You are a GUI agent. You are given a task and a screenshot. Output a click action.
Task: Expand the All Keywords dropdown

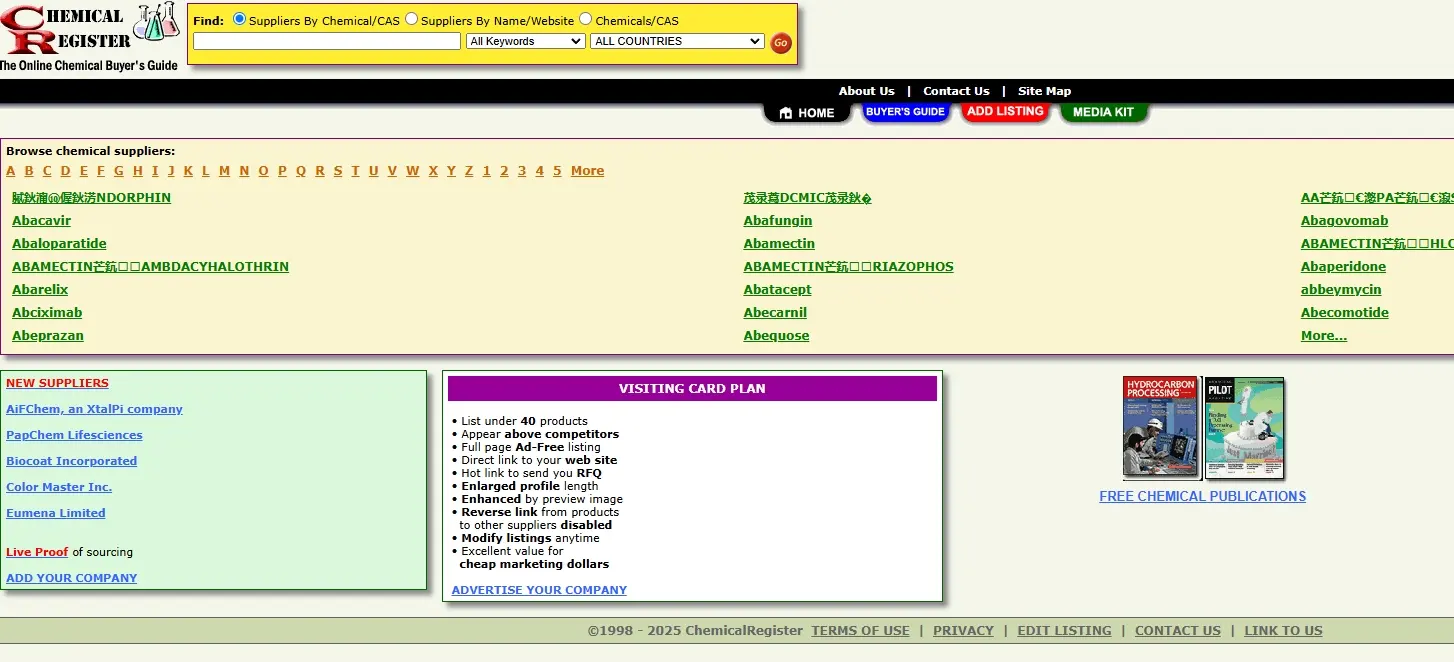525,41
